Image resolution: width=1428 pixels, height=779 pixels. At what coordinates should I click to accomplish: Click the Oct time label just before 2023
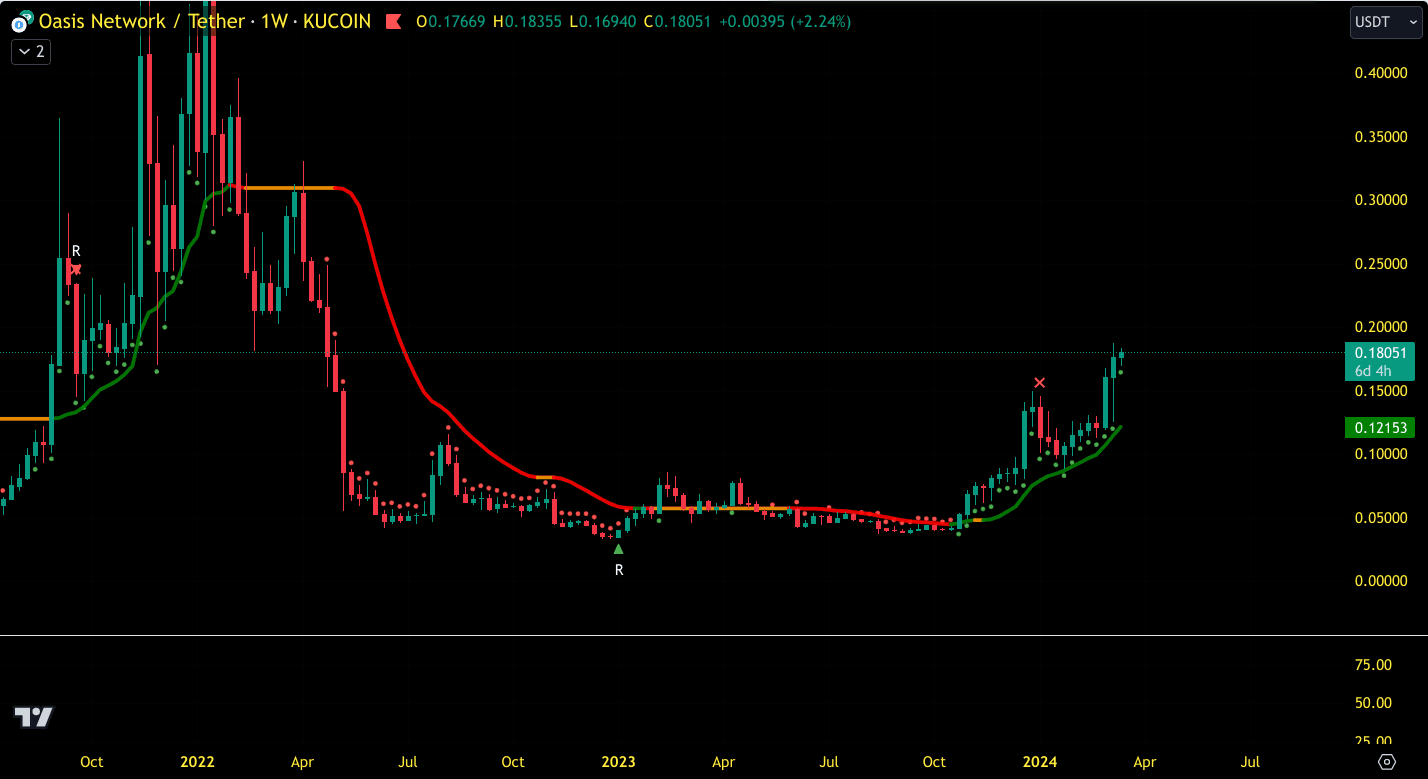click(x=513, y=762)
